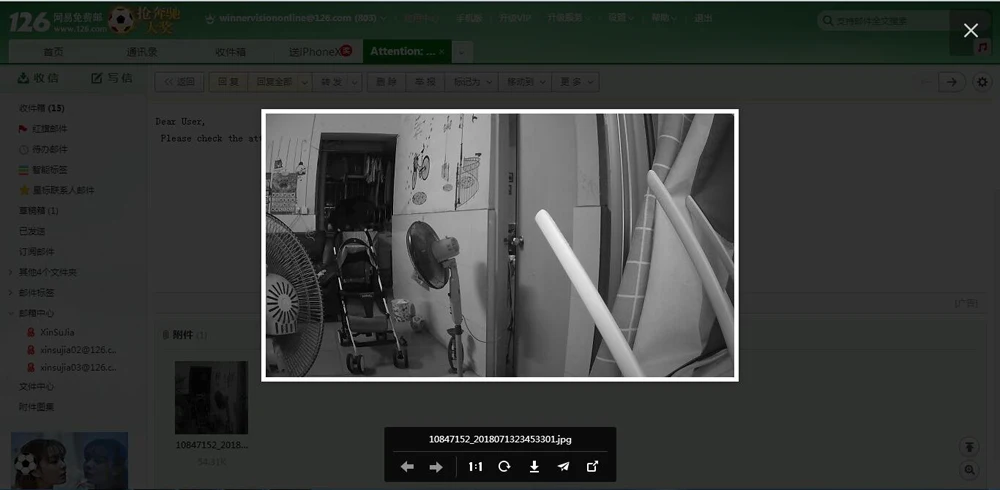Open the tab list dropdown arrow

[462, 52]
